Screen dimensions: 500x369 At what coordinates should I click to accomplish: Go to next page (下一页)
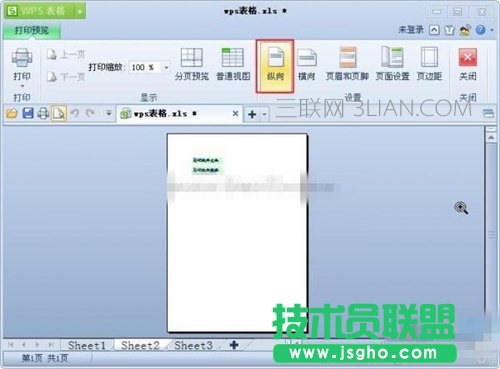pyautogui.click(x=66, y=77)
